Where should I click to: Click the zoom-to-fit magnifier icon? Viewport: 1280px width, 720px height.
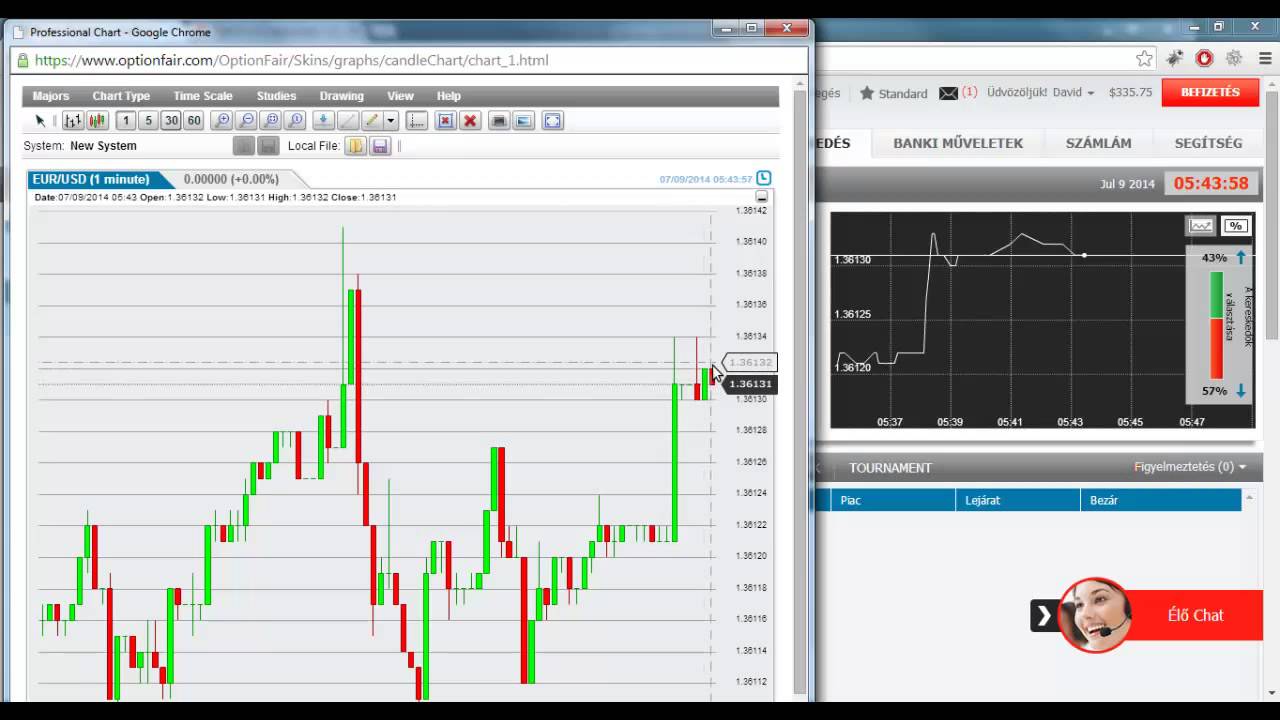[270, 121]
